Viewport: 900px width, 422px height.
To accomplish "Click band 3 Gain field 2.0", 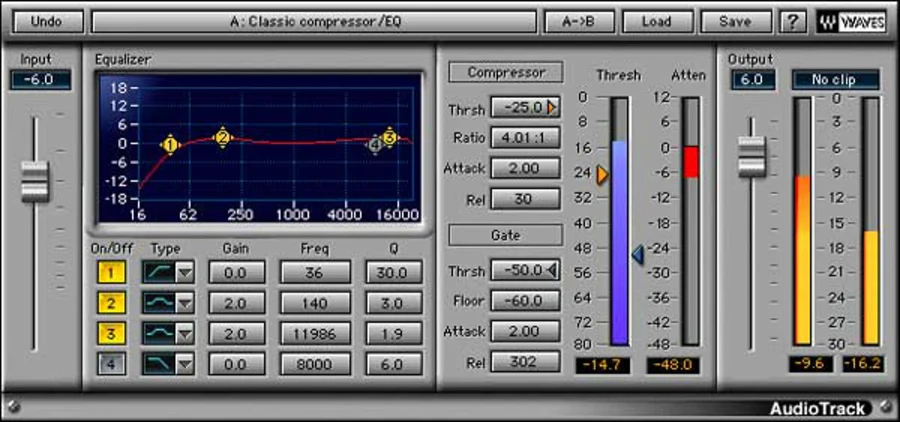I will (236, 333).
